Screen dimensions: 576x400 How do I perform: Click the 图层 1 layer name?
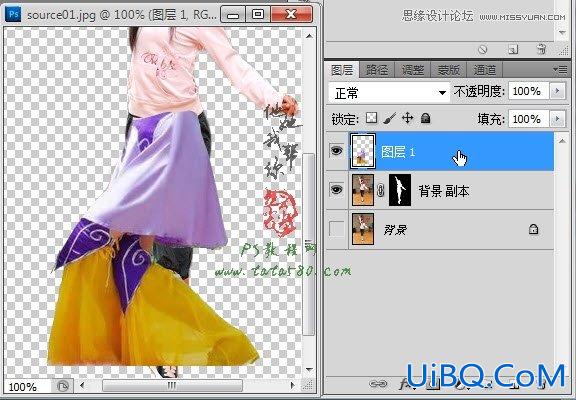pyautogui.click(x=398, y=151)
